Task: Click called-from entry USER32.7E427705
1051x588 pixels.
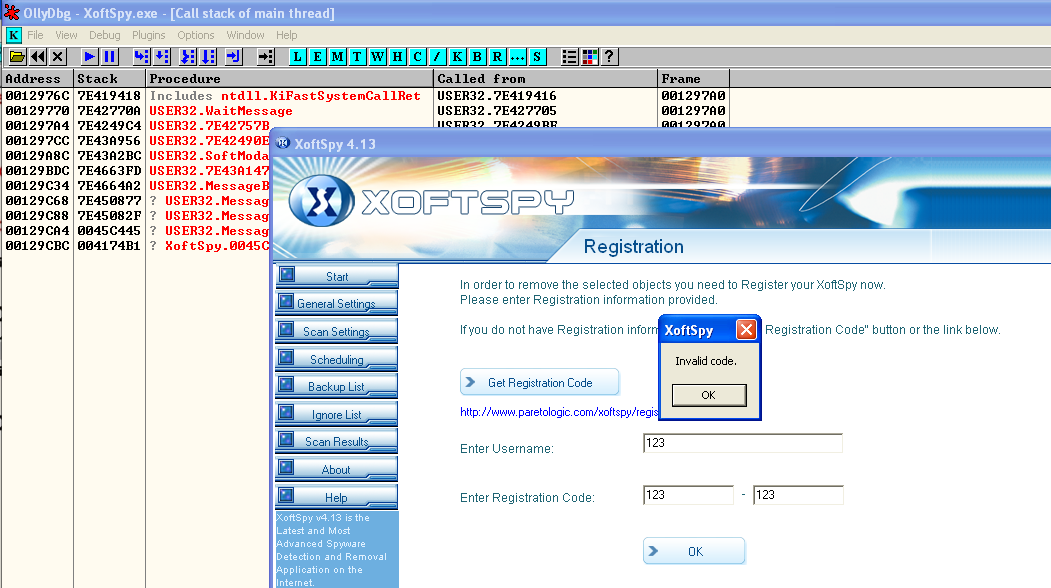Action: (497, 111)
